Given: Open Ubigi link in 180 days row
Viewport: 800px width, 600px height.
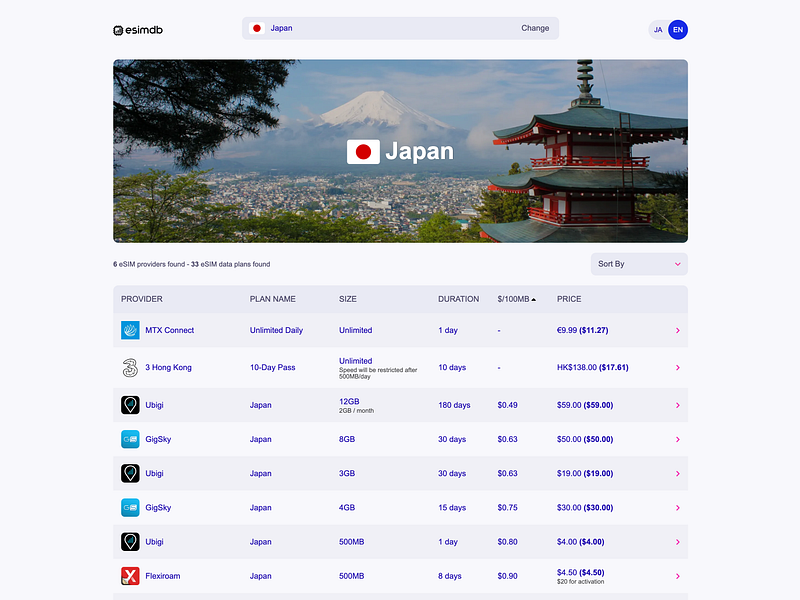Looking at the screenshot, I should tap(154, 405).
